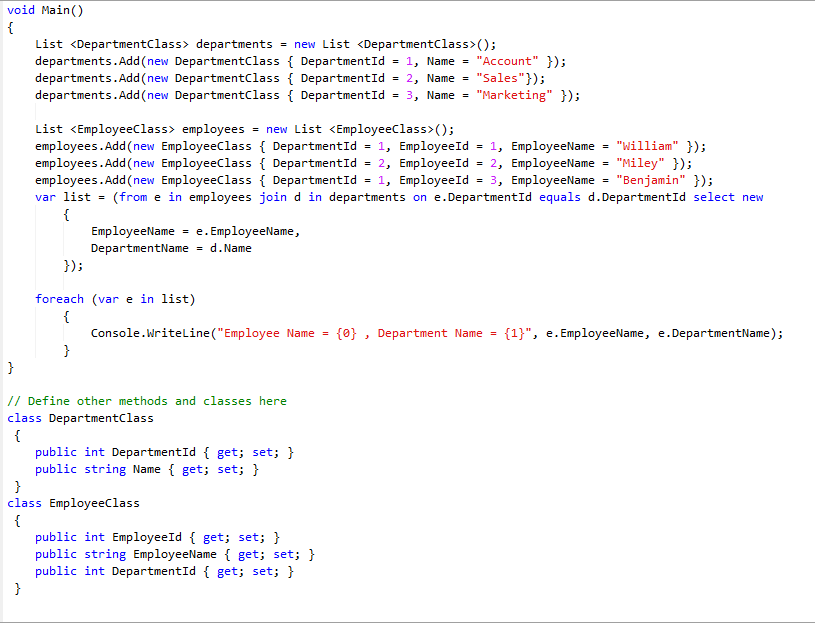Click "List <DepartmentClass> departments" declaration

[153, 45]
